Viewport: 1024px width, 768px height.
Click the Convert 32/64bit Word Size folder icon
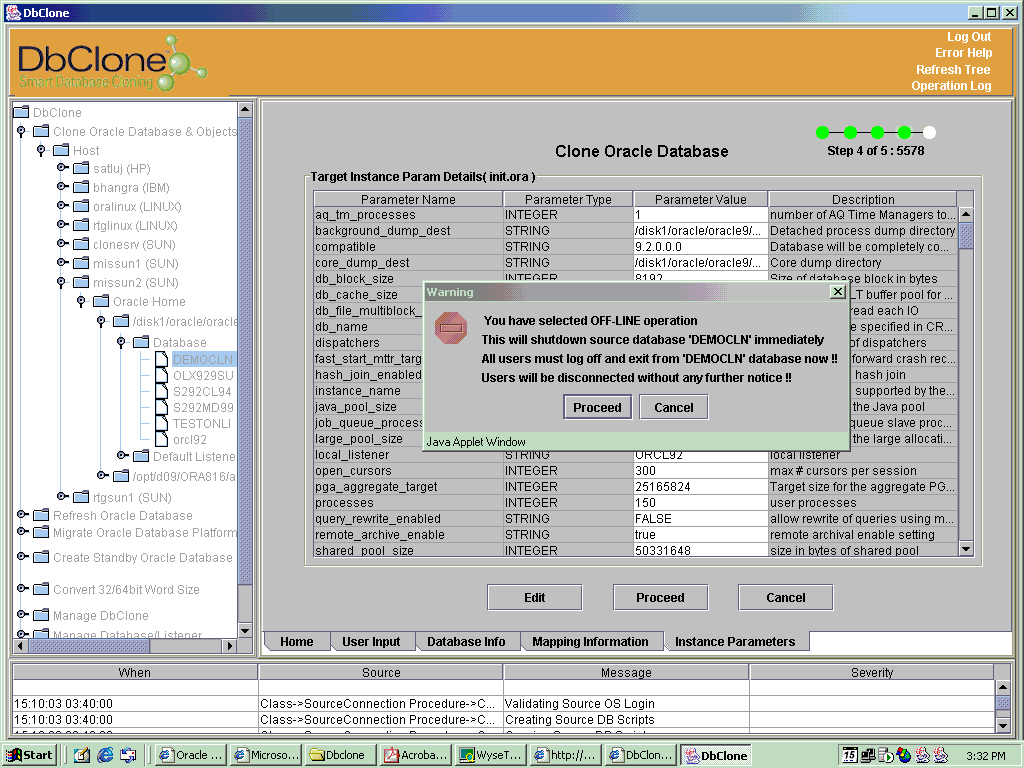(x=41, y=589)
